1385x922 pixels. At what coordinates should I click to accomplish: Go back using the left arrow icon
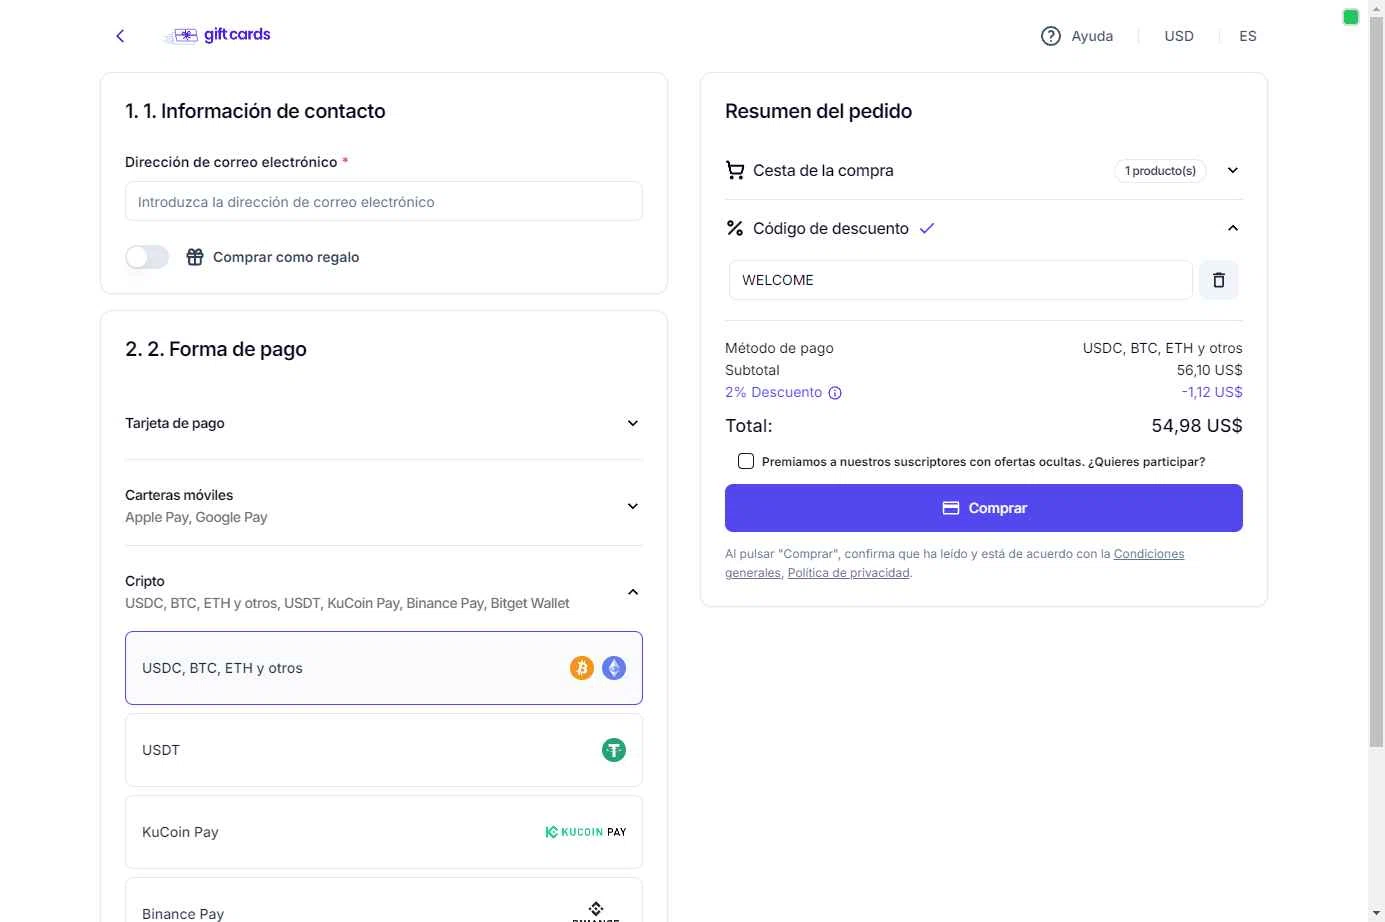[120, 36]
